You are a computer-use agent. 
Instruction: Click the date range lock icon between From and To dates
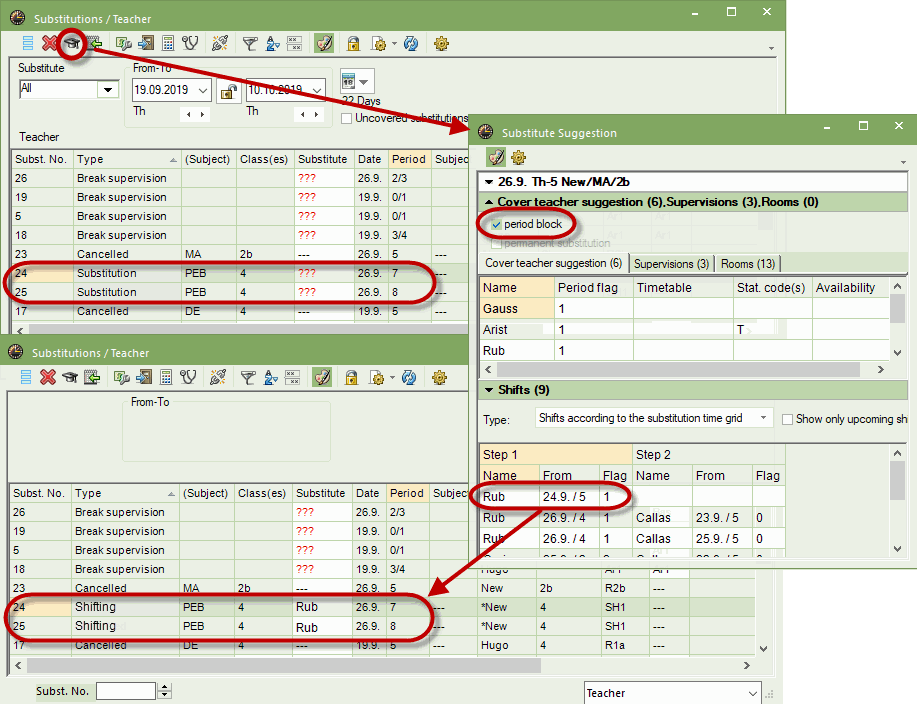(229, 91)
